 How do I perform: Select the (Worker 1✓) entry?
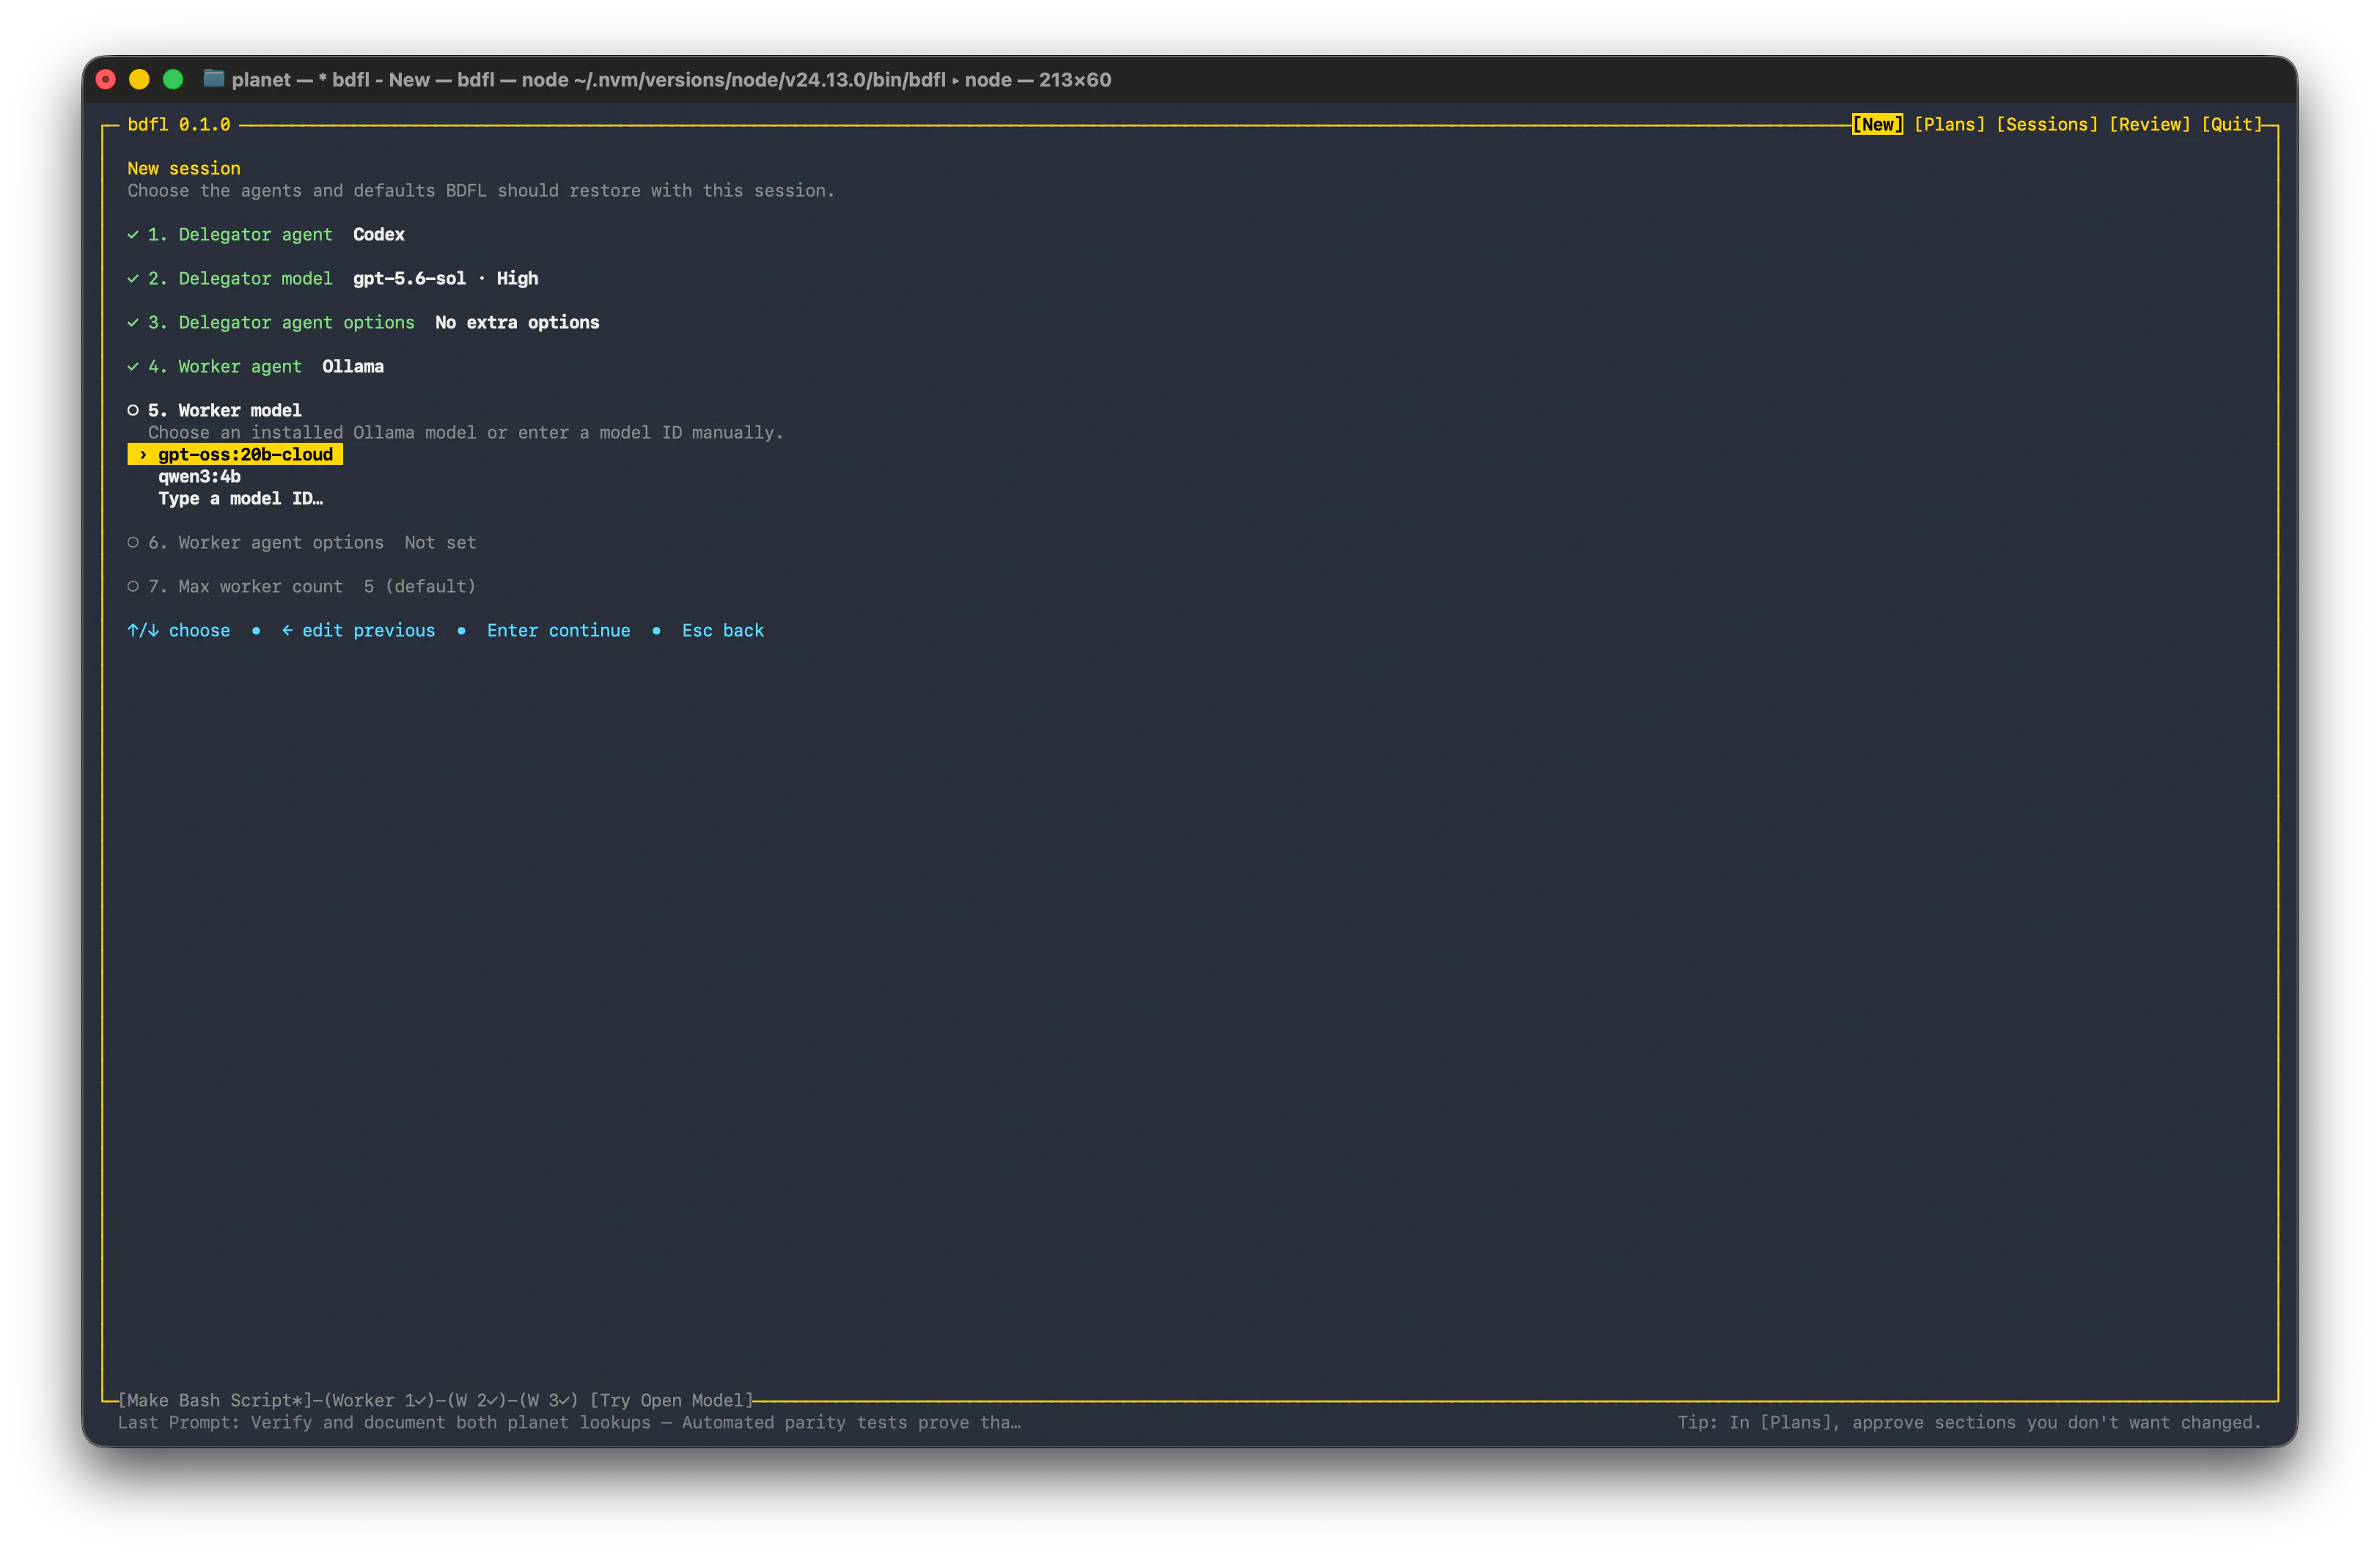click(x=380, y=1400)
